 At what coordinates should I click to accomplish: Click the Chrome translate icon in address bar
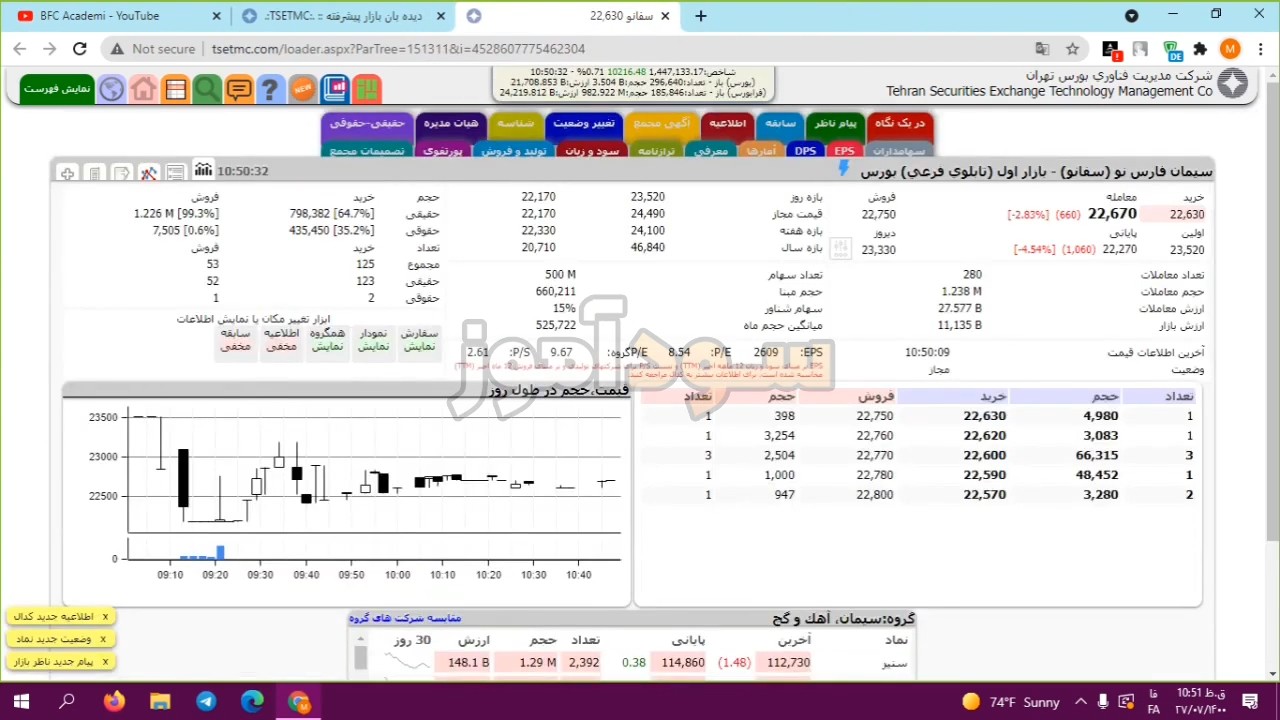pyautogui.click(x=1042, y=48)
